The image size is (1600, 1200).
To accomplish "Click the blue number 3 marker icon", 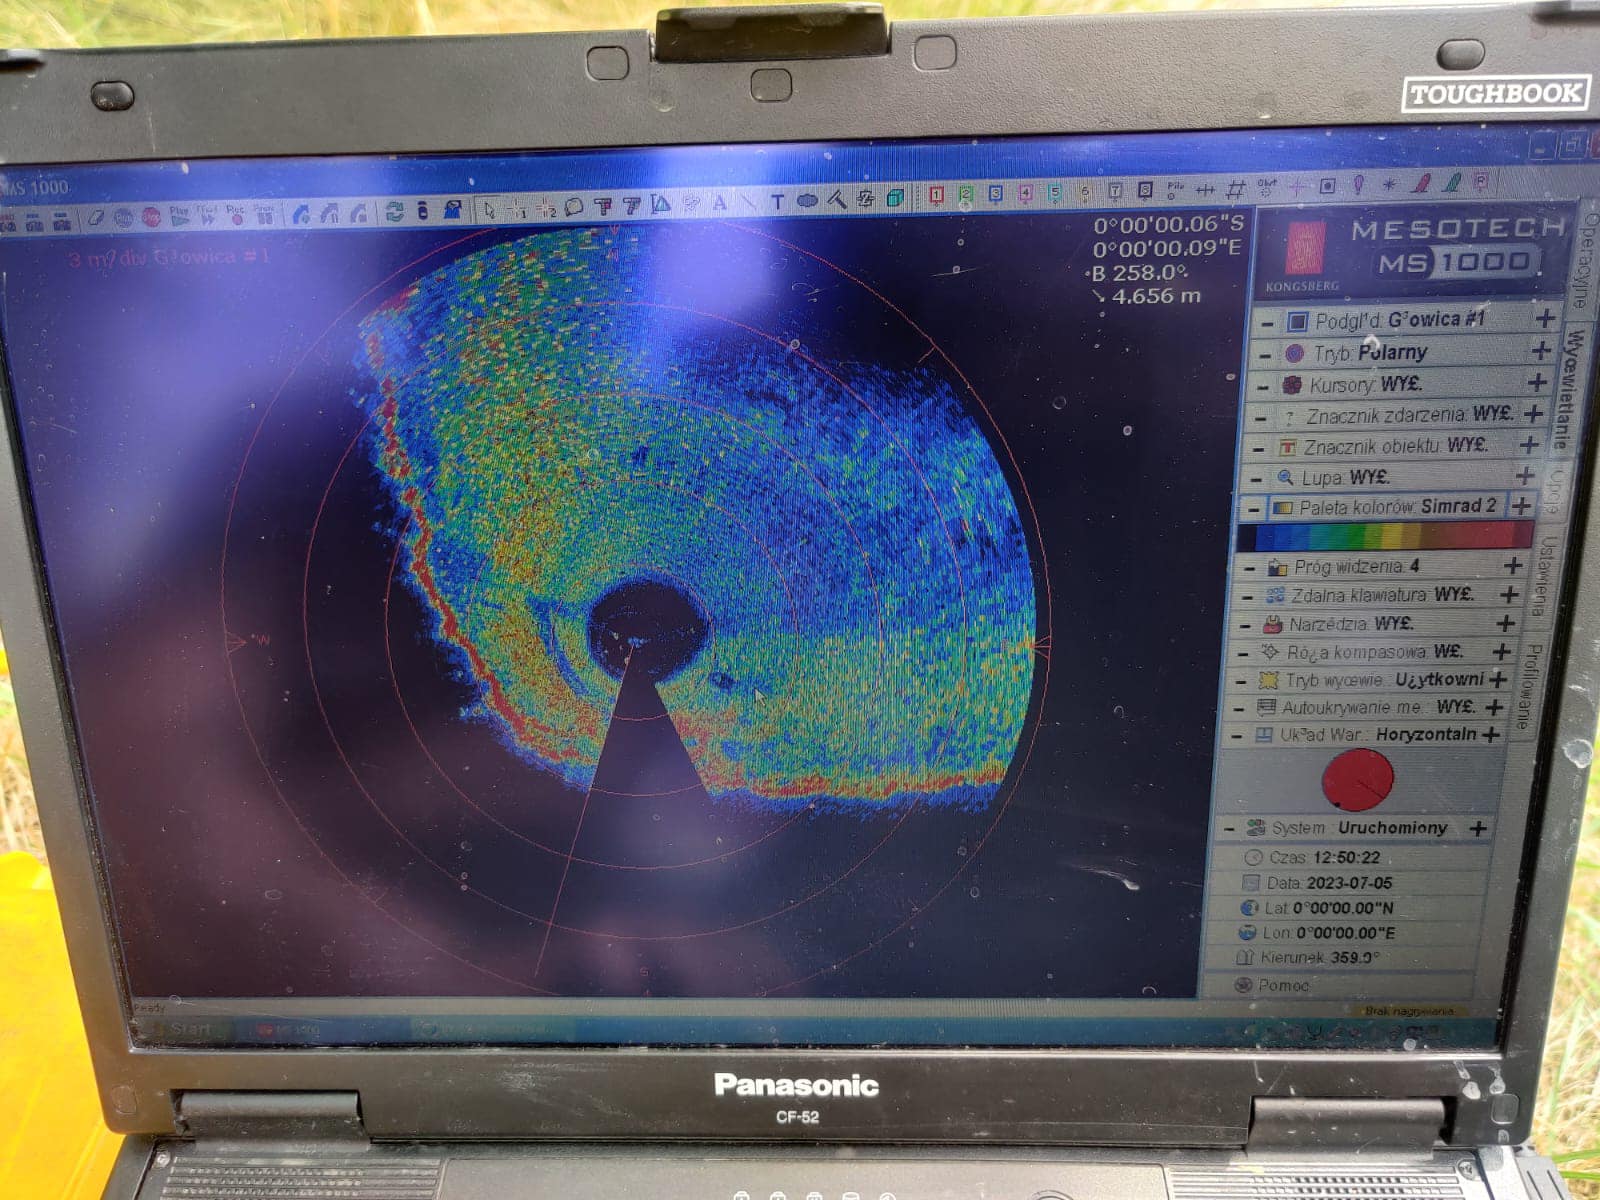I will pyautogui.click(x=996, y=194).
